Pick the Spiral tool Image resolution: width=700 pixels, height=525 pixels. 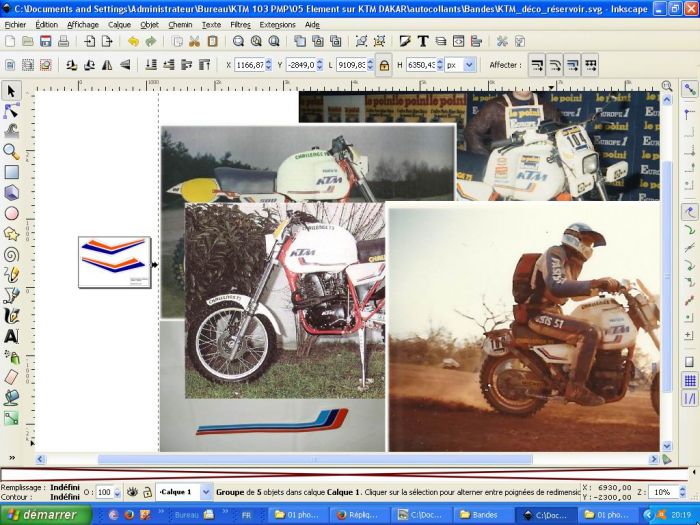pyautogui.click(x=11, y=254)
